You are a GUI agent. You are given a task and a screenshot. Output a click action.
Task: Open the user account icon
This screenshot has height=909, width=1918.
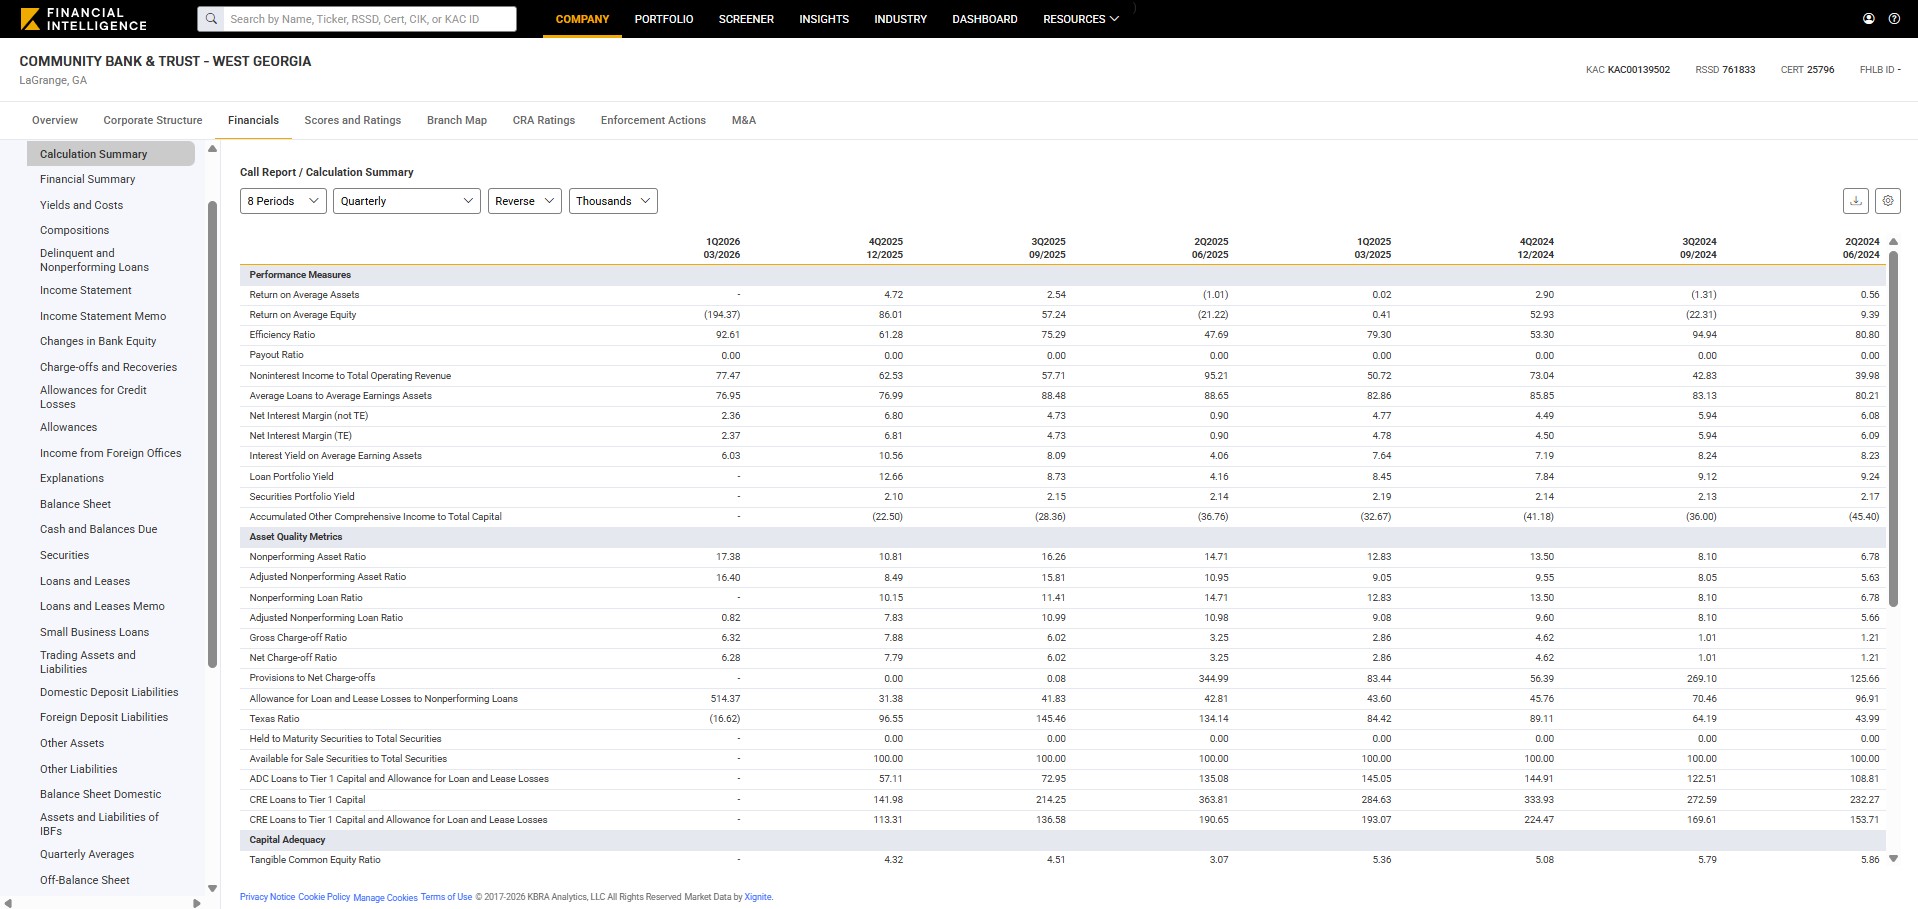pyautogui.click(x=1868, y=19)
